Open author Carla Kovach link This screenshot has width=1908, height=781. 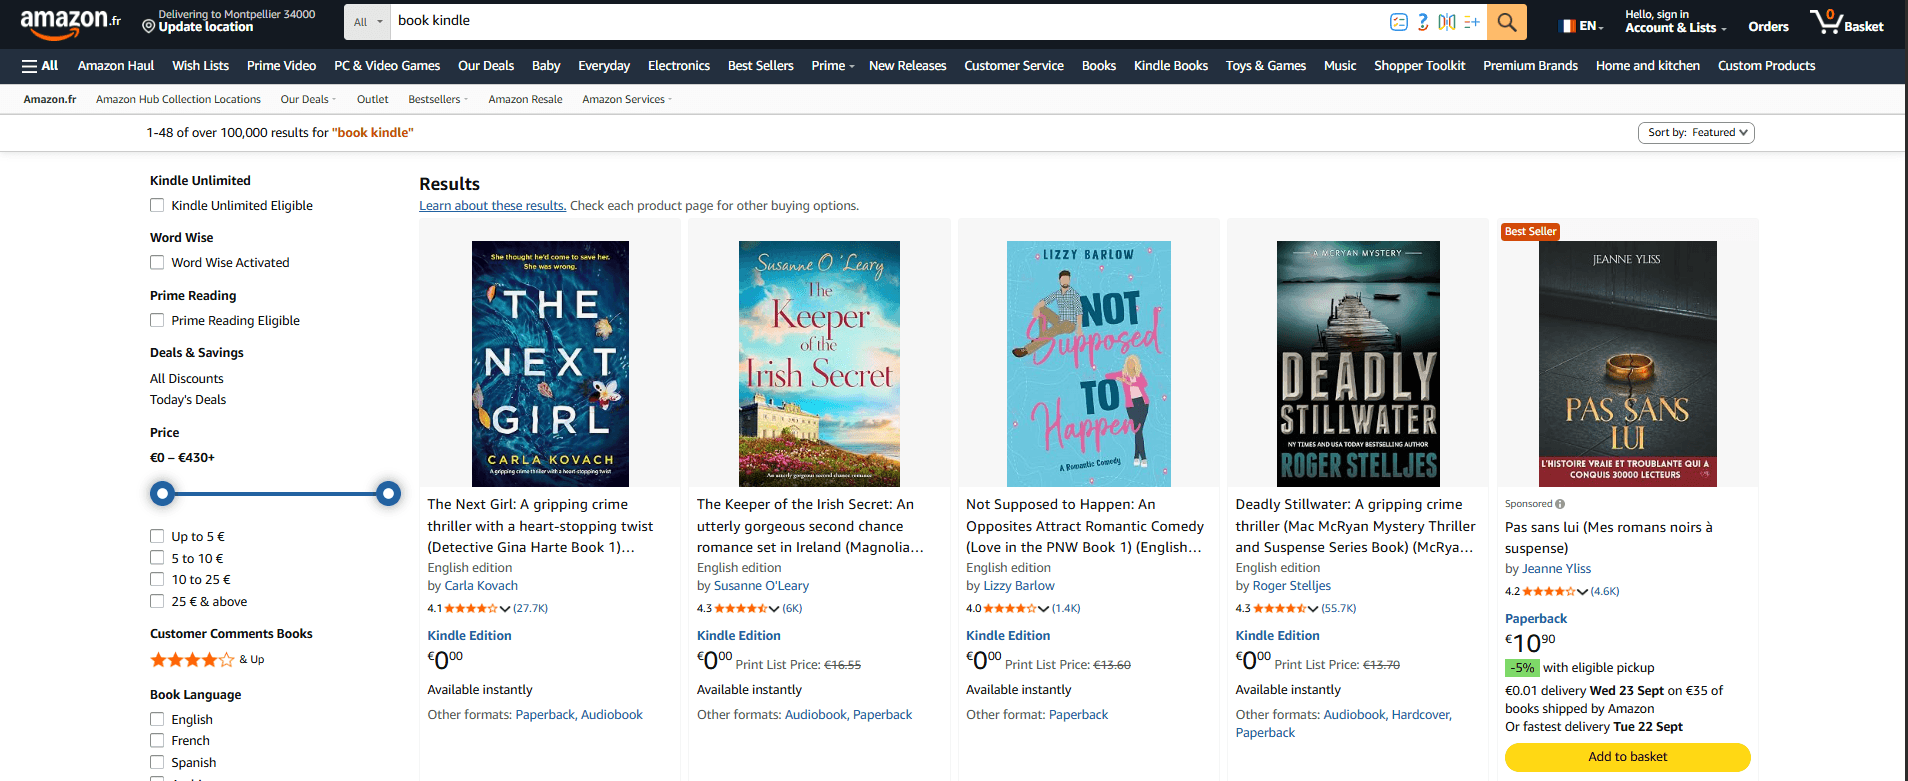point(481,586)
